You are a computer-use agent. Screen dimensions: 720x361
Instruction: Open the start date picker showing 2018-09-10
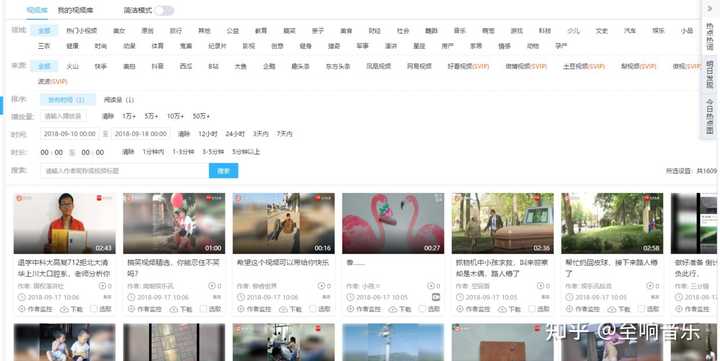click(x=70, y=134)
